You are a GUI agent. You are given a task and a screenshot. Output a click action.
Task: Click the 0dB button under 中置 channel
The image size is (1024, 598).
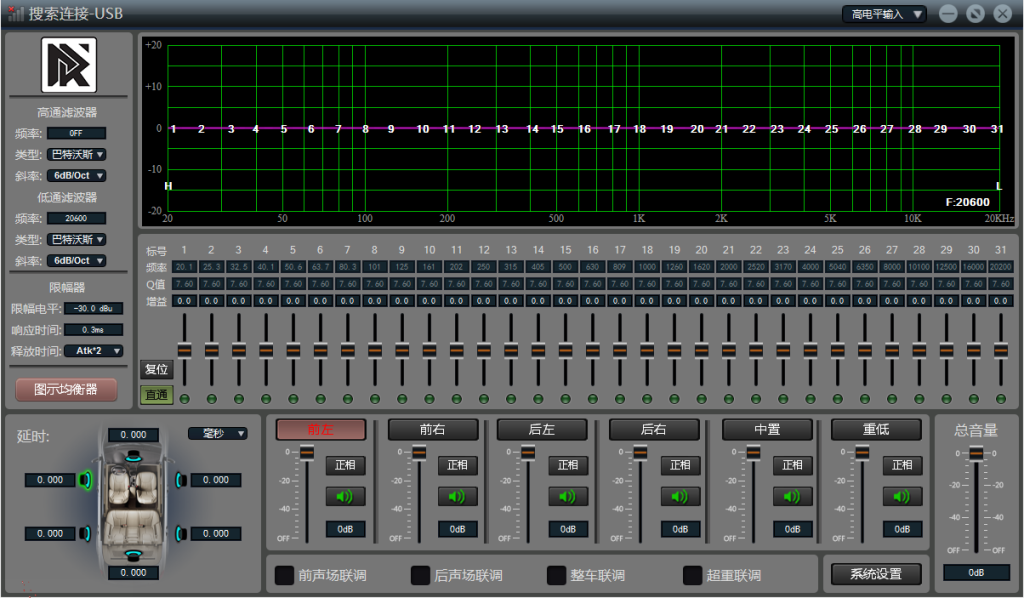click(792, 529)
